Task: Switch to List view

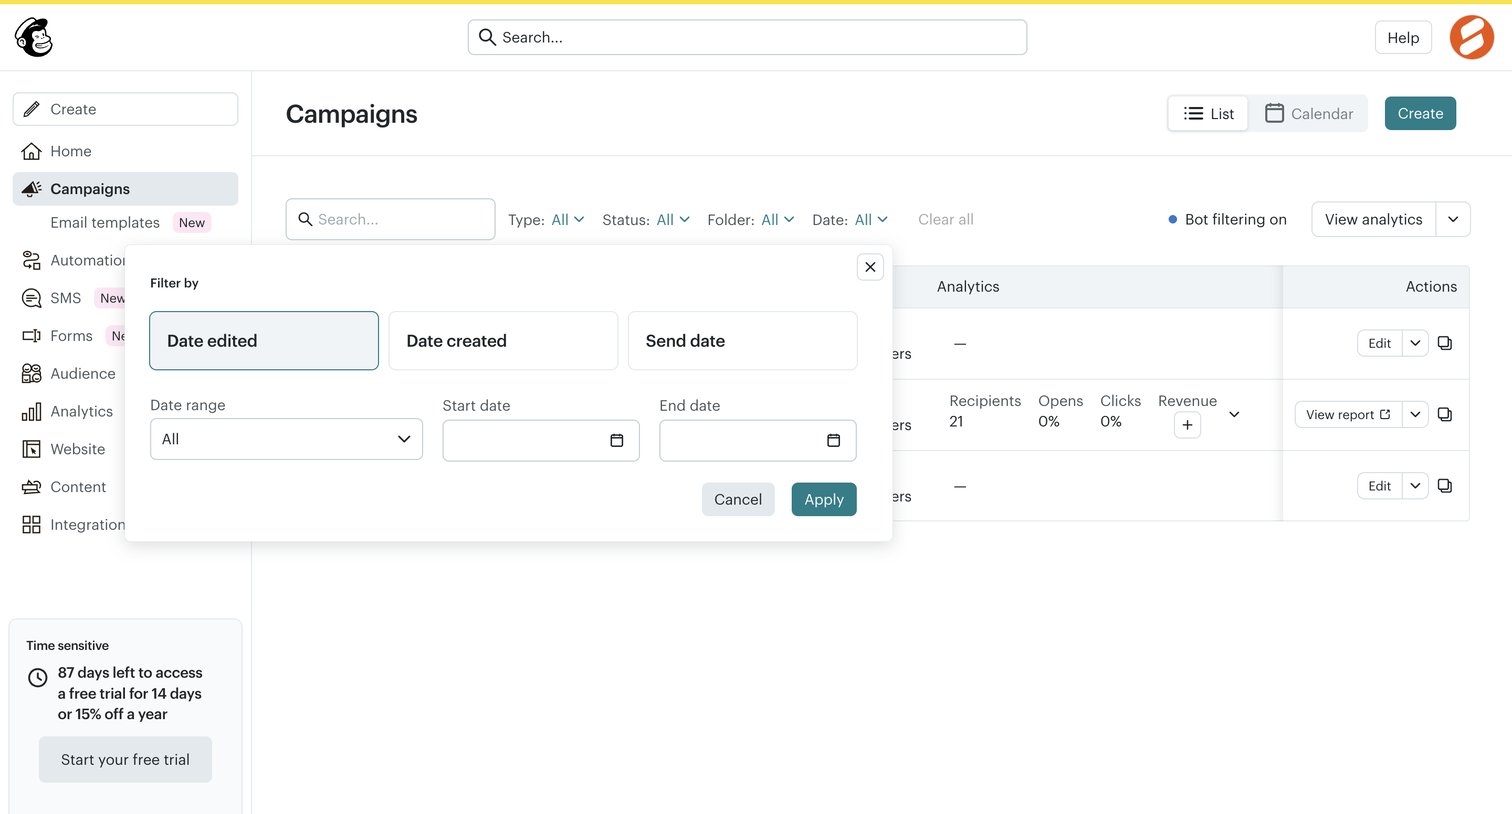Action: pos(1208,114)
